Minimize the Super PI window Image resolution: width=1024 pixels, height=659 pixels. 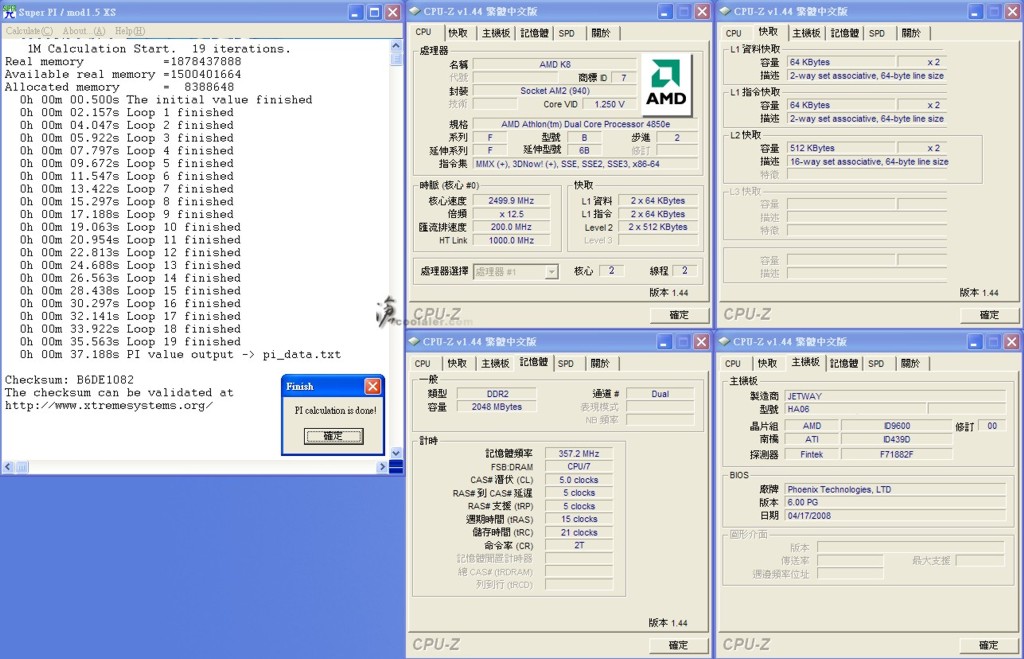(x=355, y=12)
